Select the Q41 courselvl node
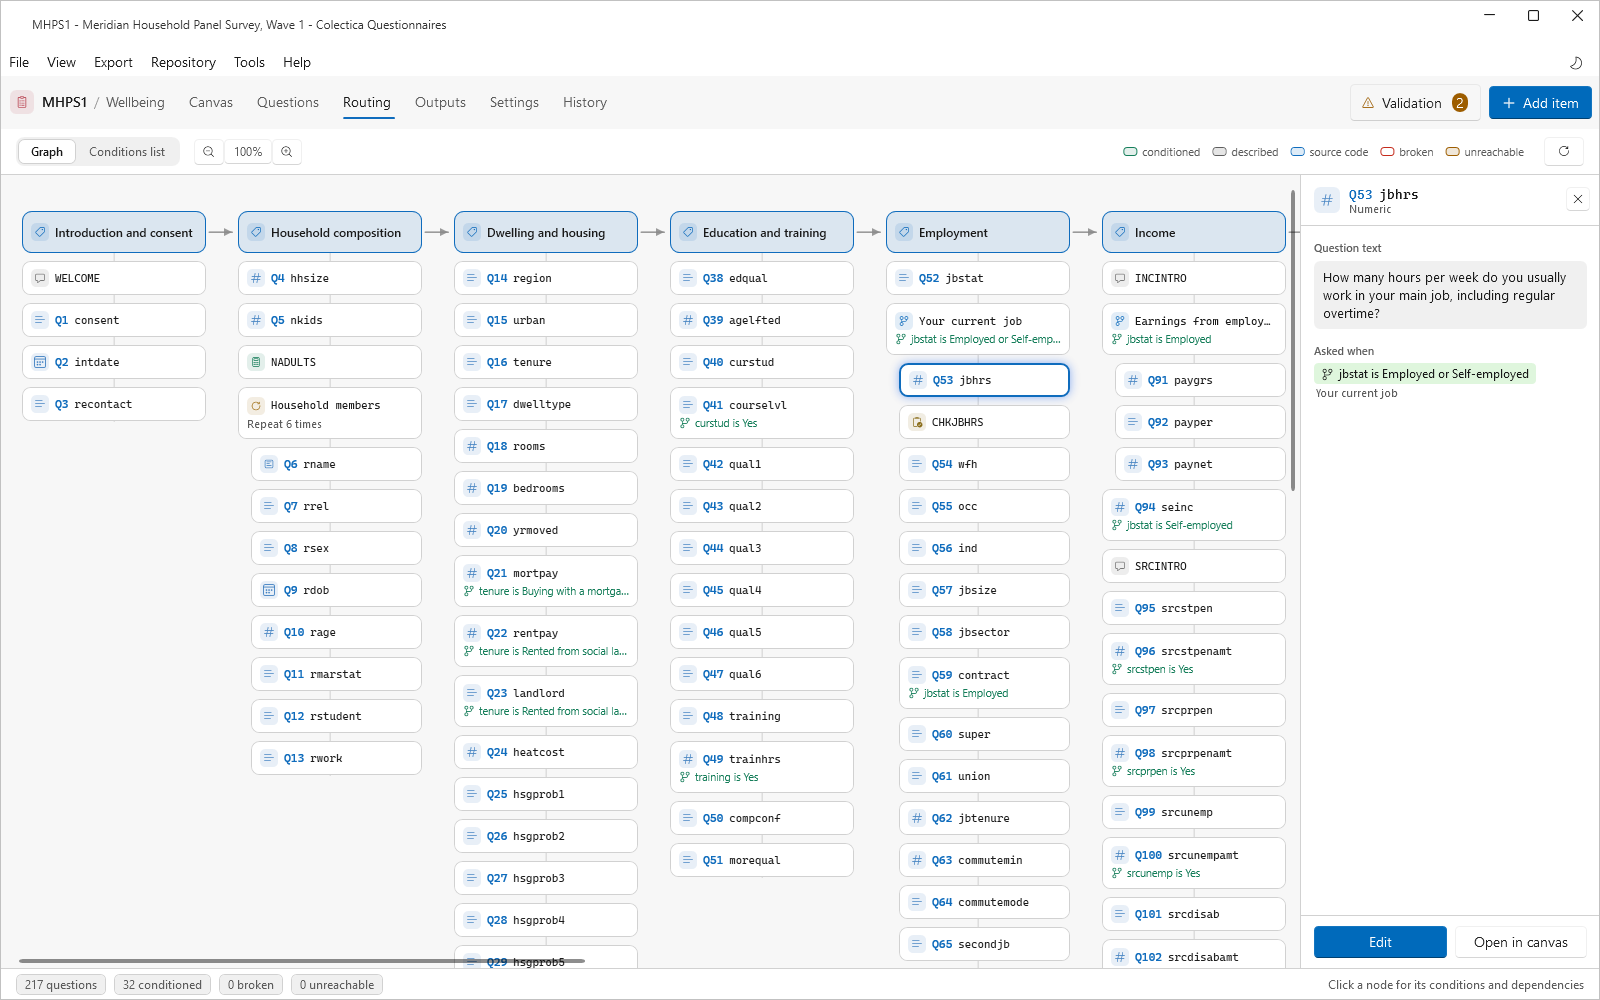 [x=762, y=413]
